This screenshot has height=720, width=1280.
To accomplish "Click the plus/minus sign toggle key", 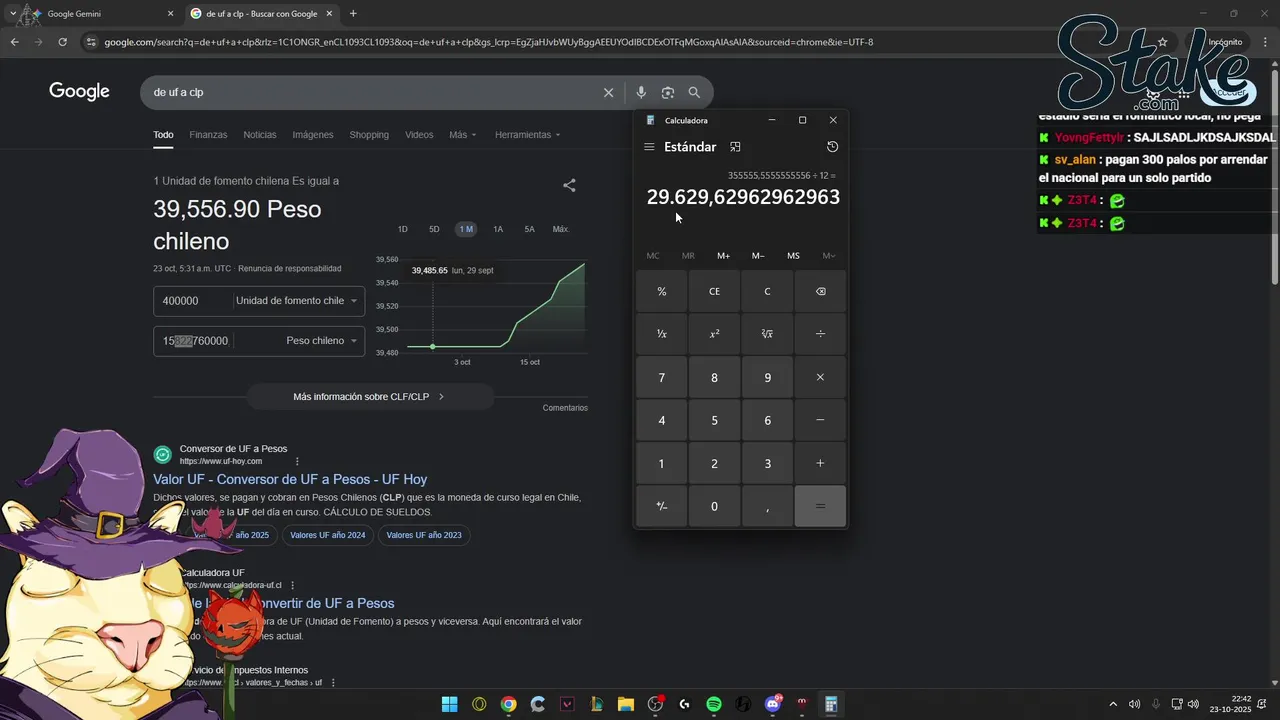I will click(x=661, y=506).
